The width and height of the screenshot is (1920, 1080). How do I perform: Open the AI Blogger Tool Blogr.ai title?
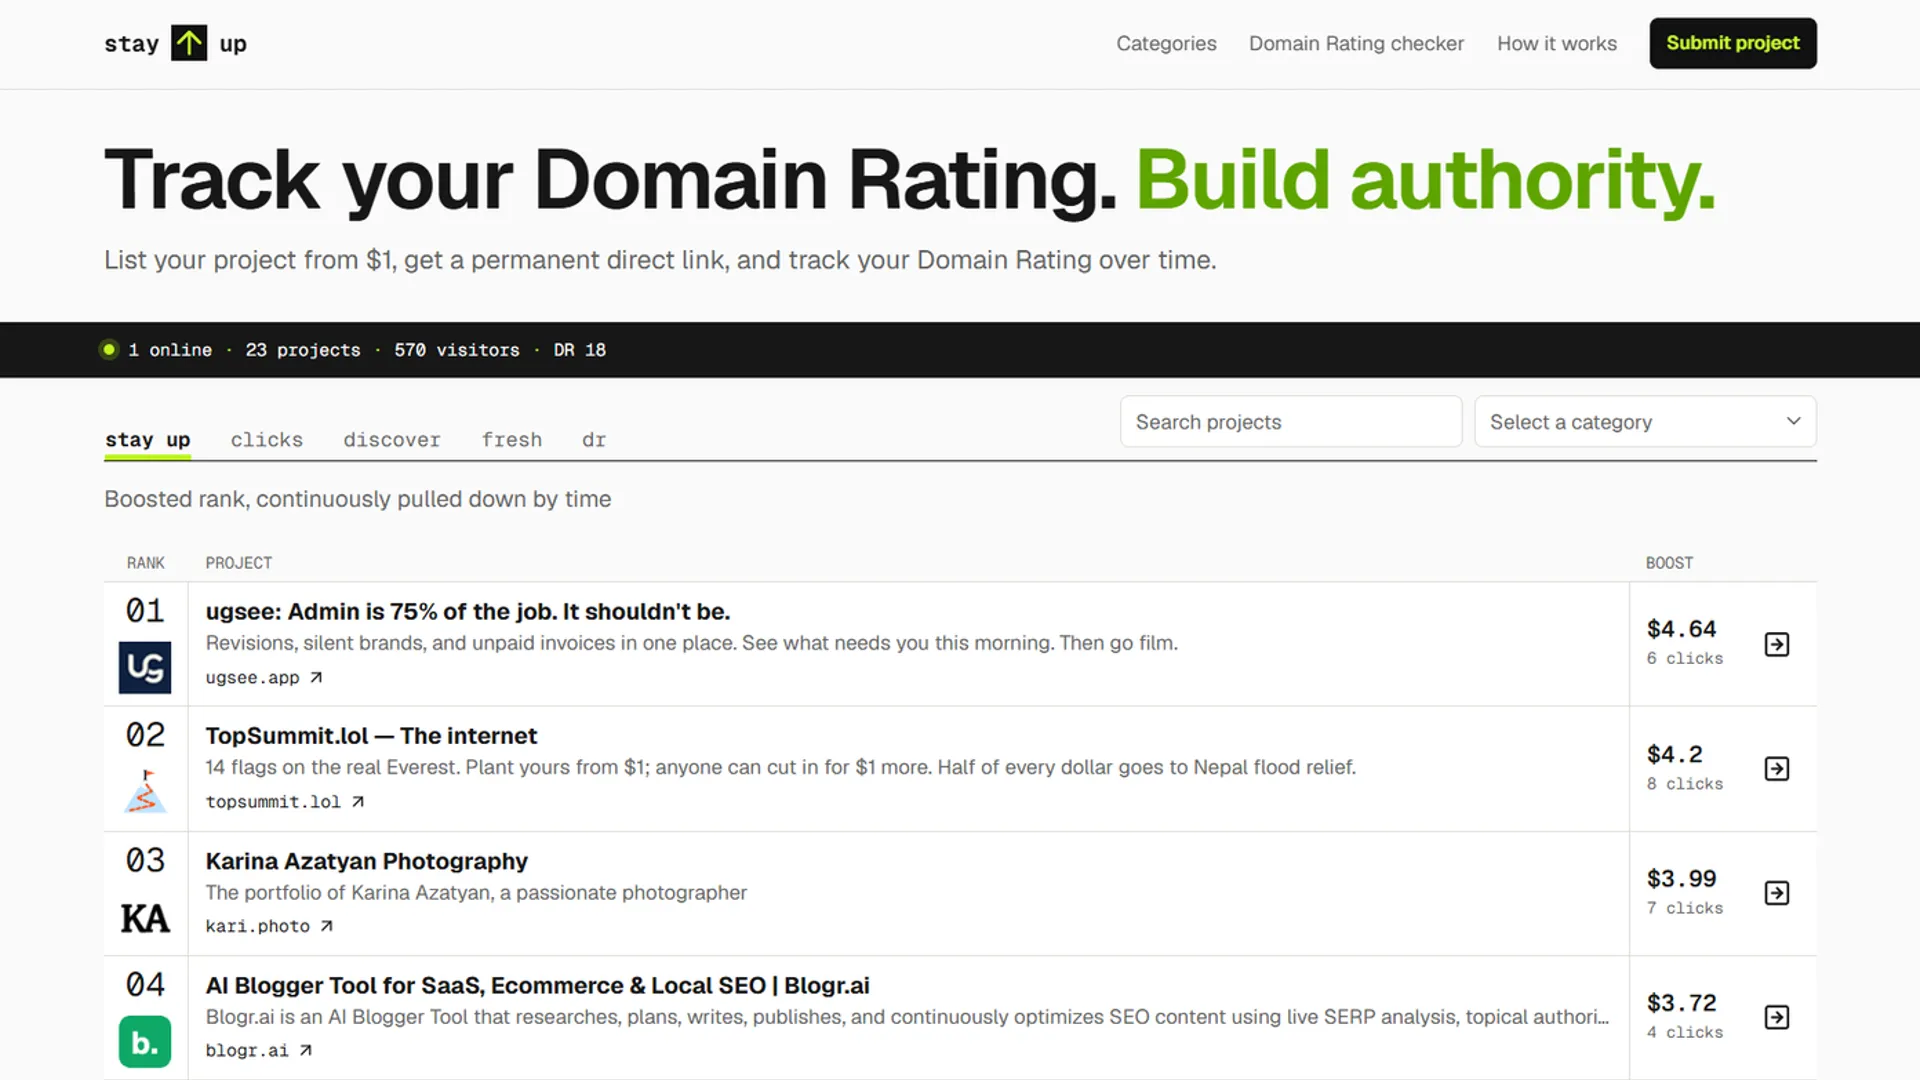point(537,985)
